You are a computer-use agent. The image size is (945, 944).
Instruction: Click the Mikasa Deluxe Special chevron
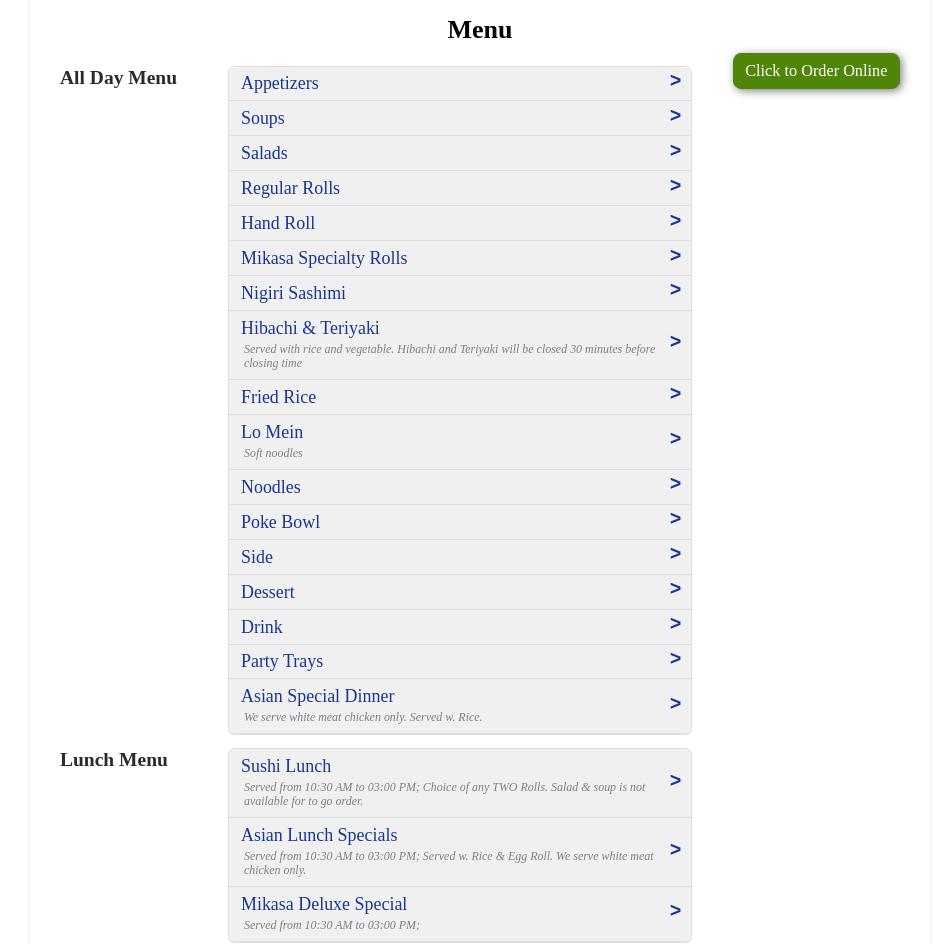pos(675,911)
